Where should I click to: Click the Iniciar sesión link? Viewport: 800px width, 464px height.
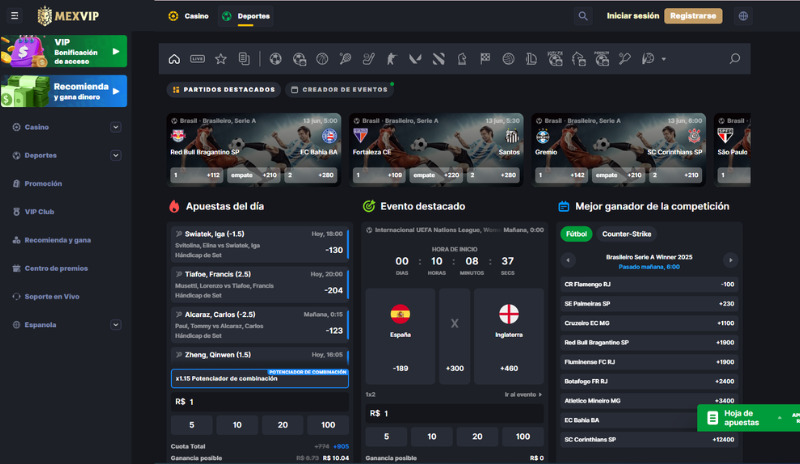point(633,16)
